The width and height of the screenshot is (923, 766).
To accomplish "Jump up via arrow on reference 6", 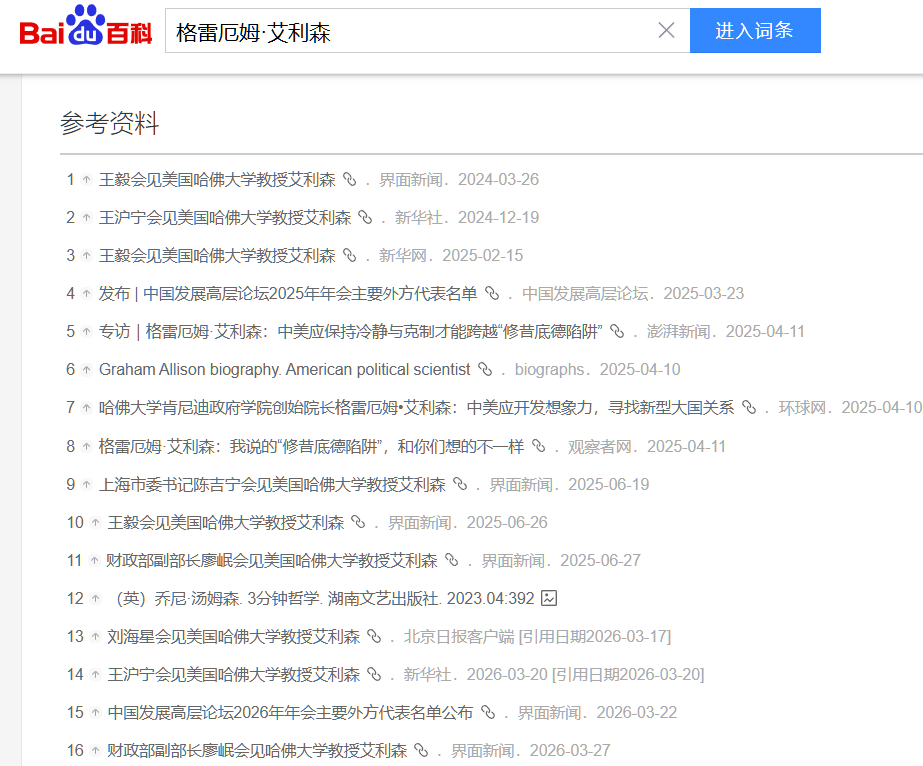I will point(87,370).
